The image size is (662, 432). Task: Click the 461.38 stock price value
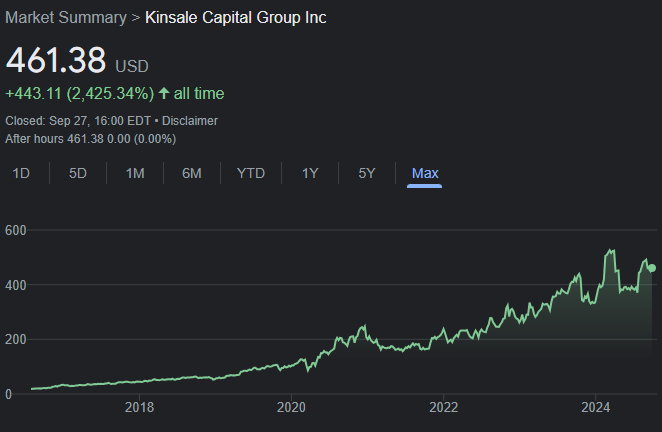56,60
